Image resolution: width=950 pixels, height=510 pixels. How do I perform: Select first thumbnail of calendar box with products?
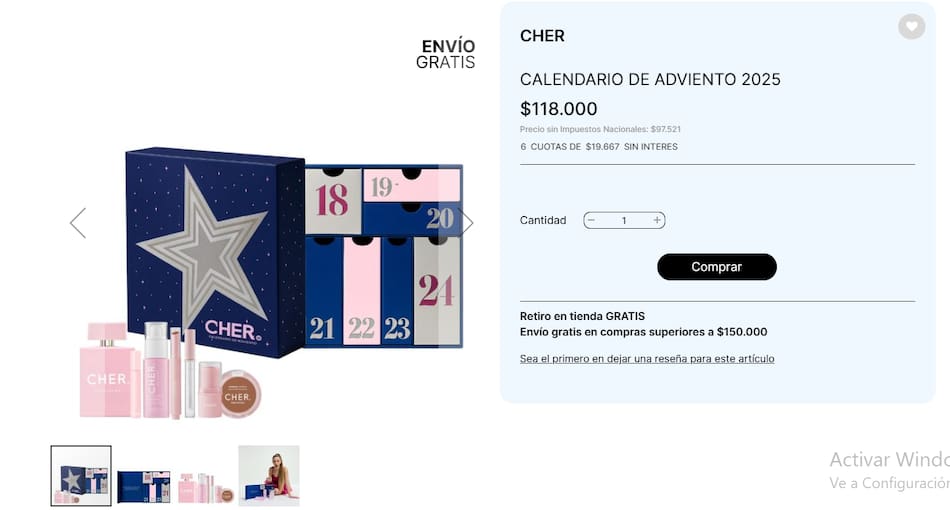pos(81,475)
